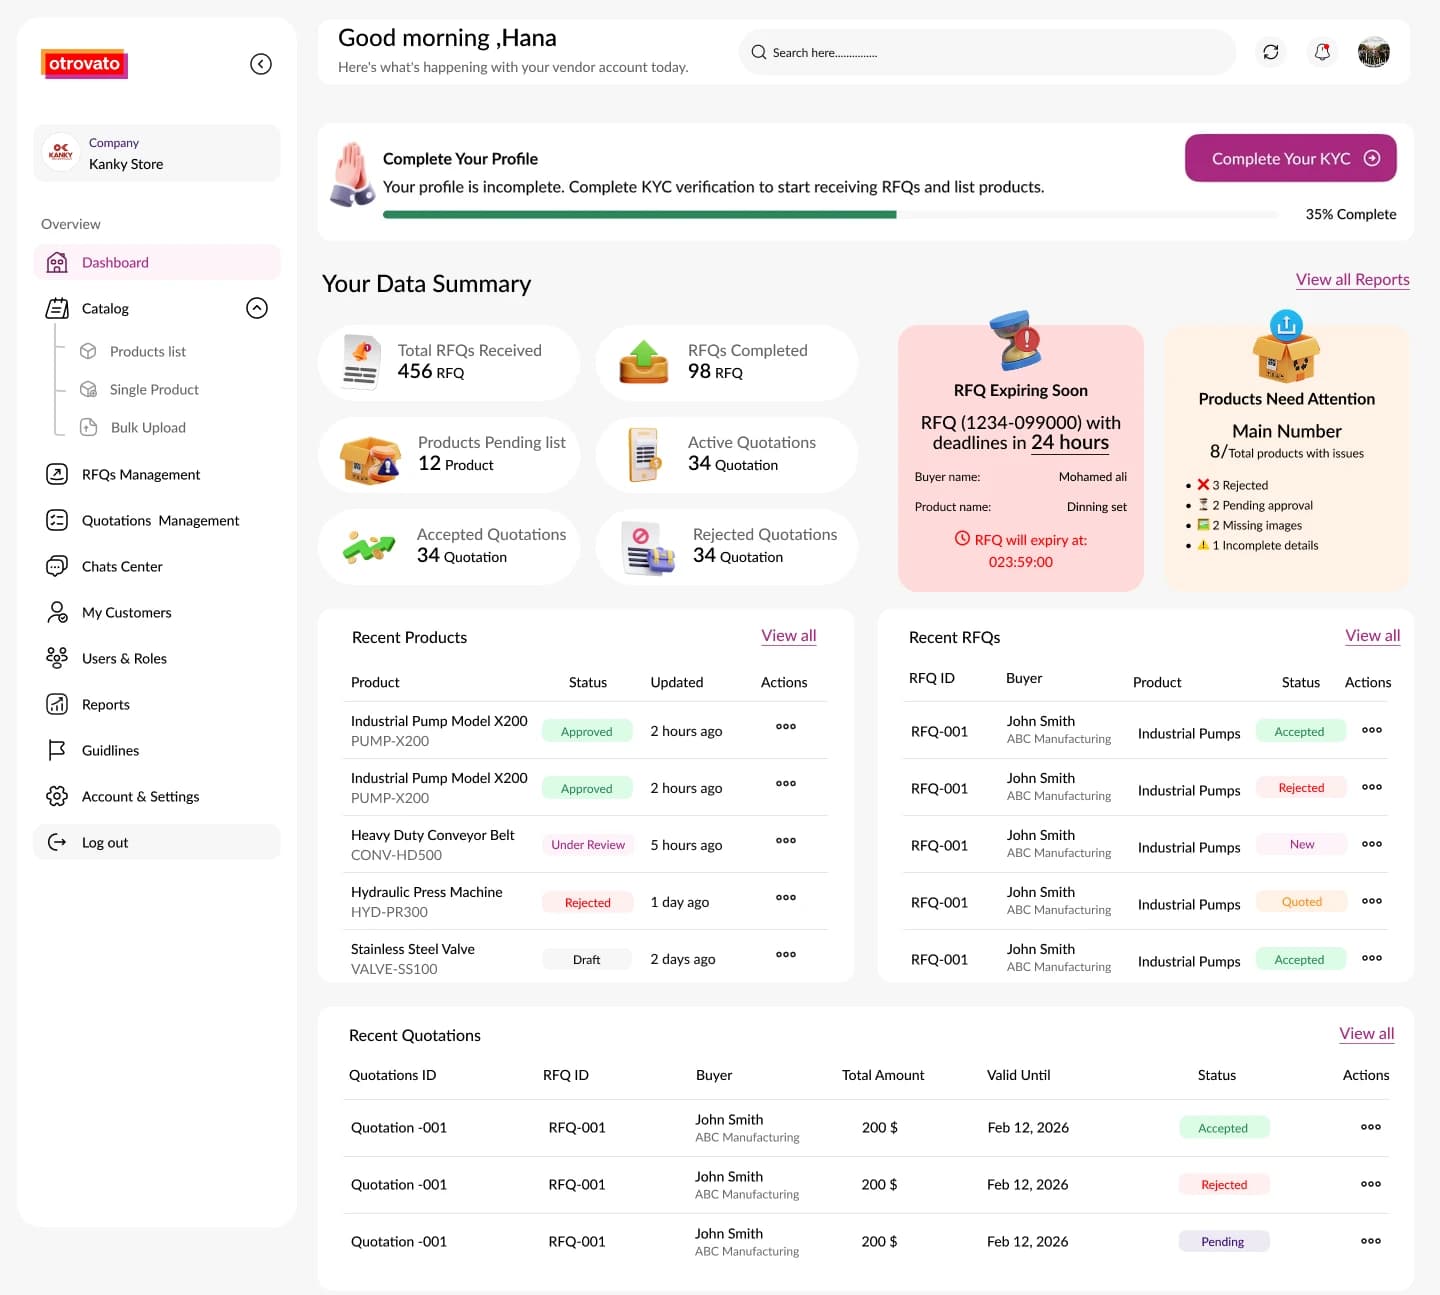
Task: Open Single Product in Catalog
Action: (154, 390)
